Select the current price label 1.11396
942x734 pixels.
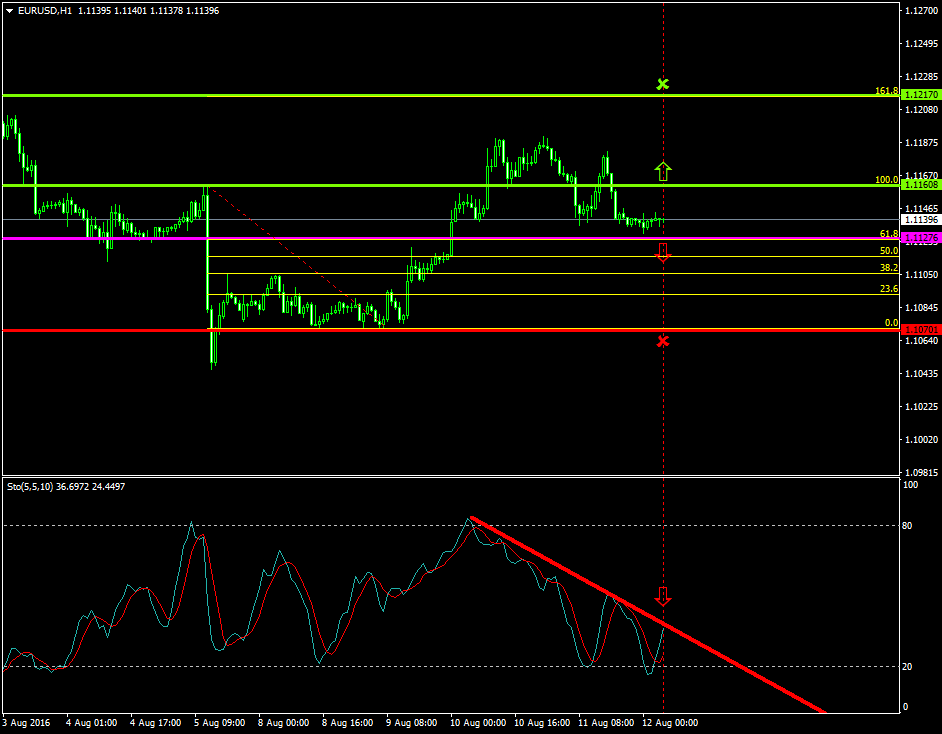(919, 219)
